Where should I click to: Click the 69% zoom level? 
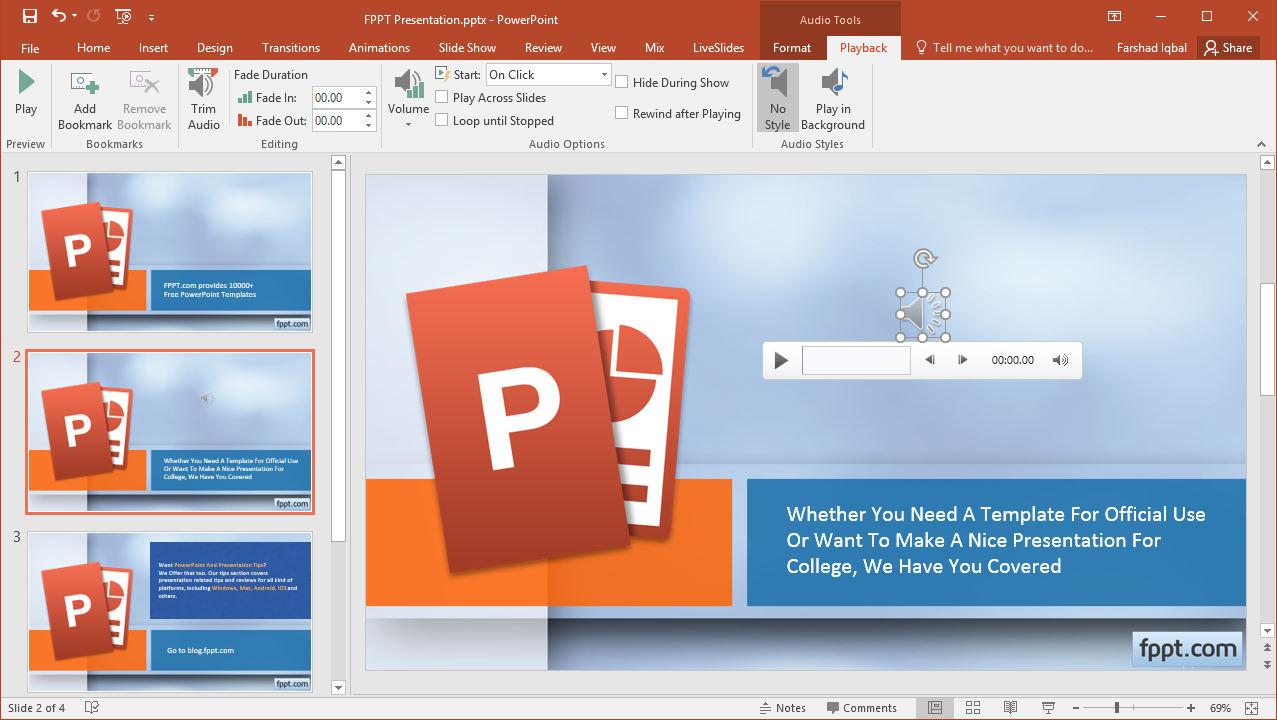click(1220, 708)
